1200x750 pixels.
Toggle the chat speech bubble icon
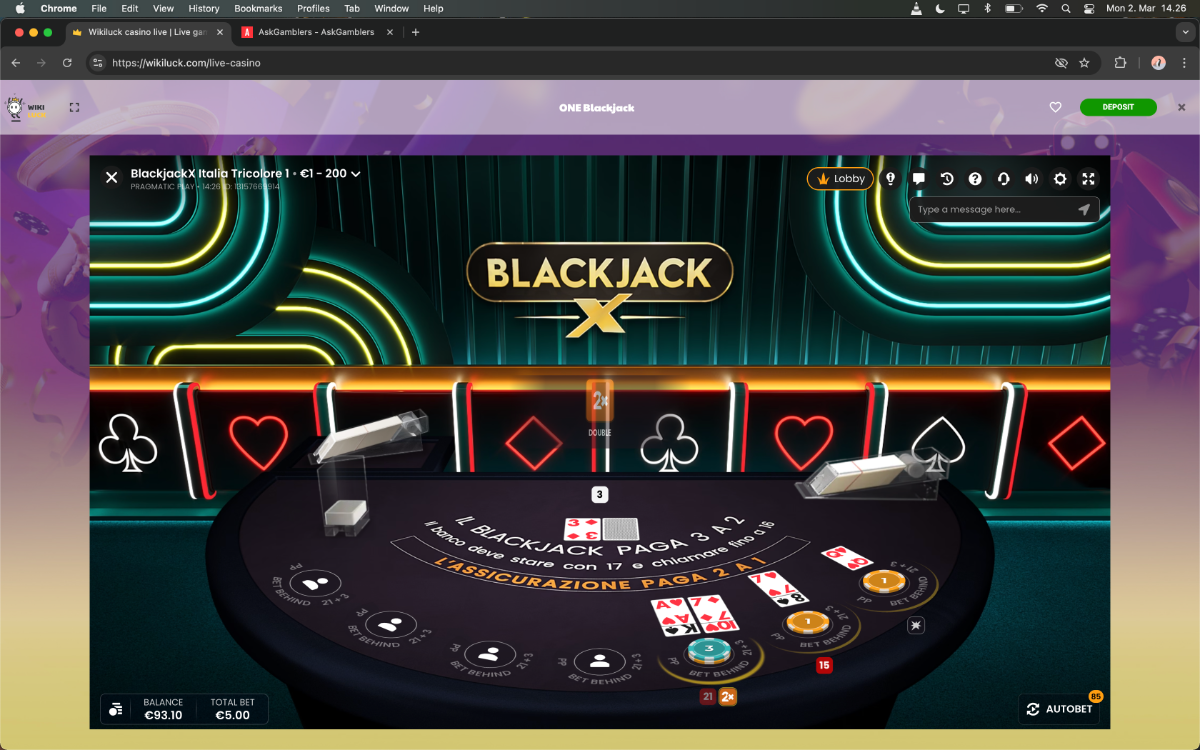(x=919, y=179)
